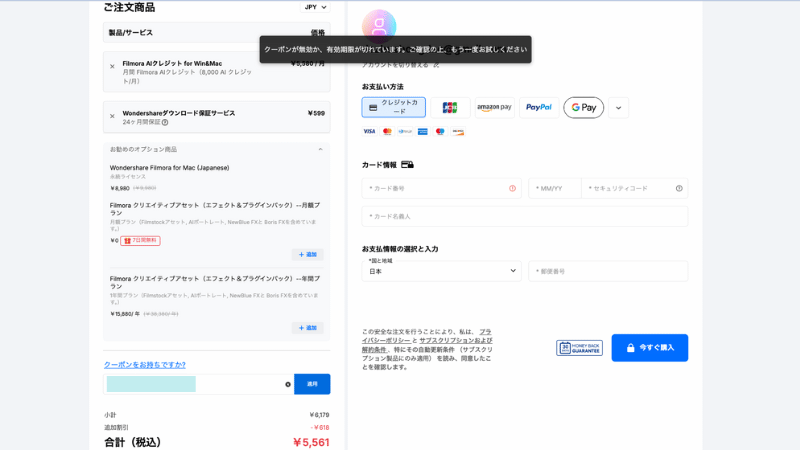Screen dimensions: 800x450
Task: Select credit card payment option
Action: click(393, 107)
